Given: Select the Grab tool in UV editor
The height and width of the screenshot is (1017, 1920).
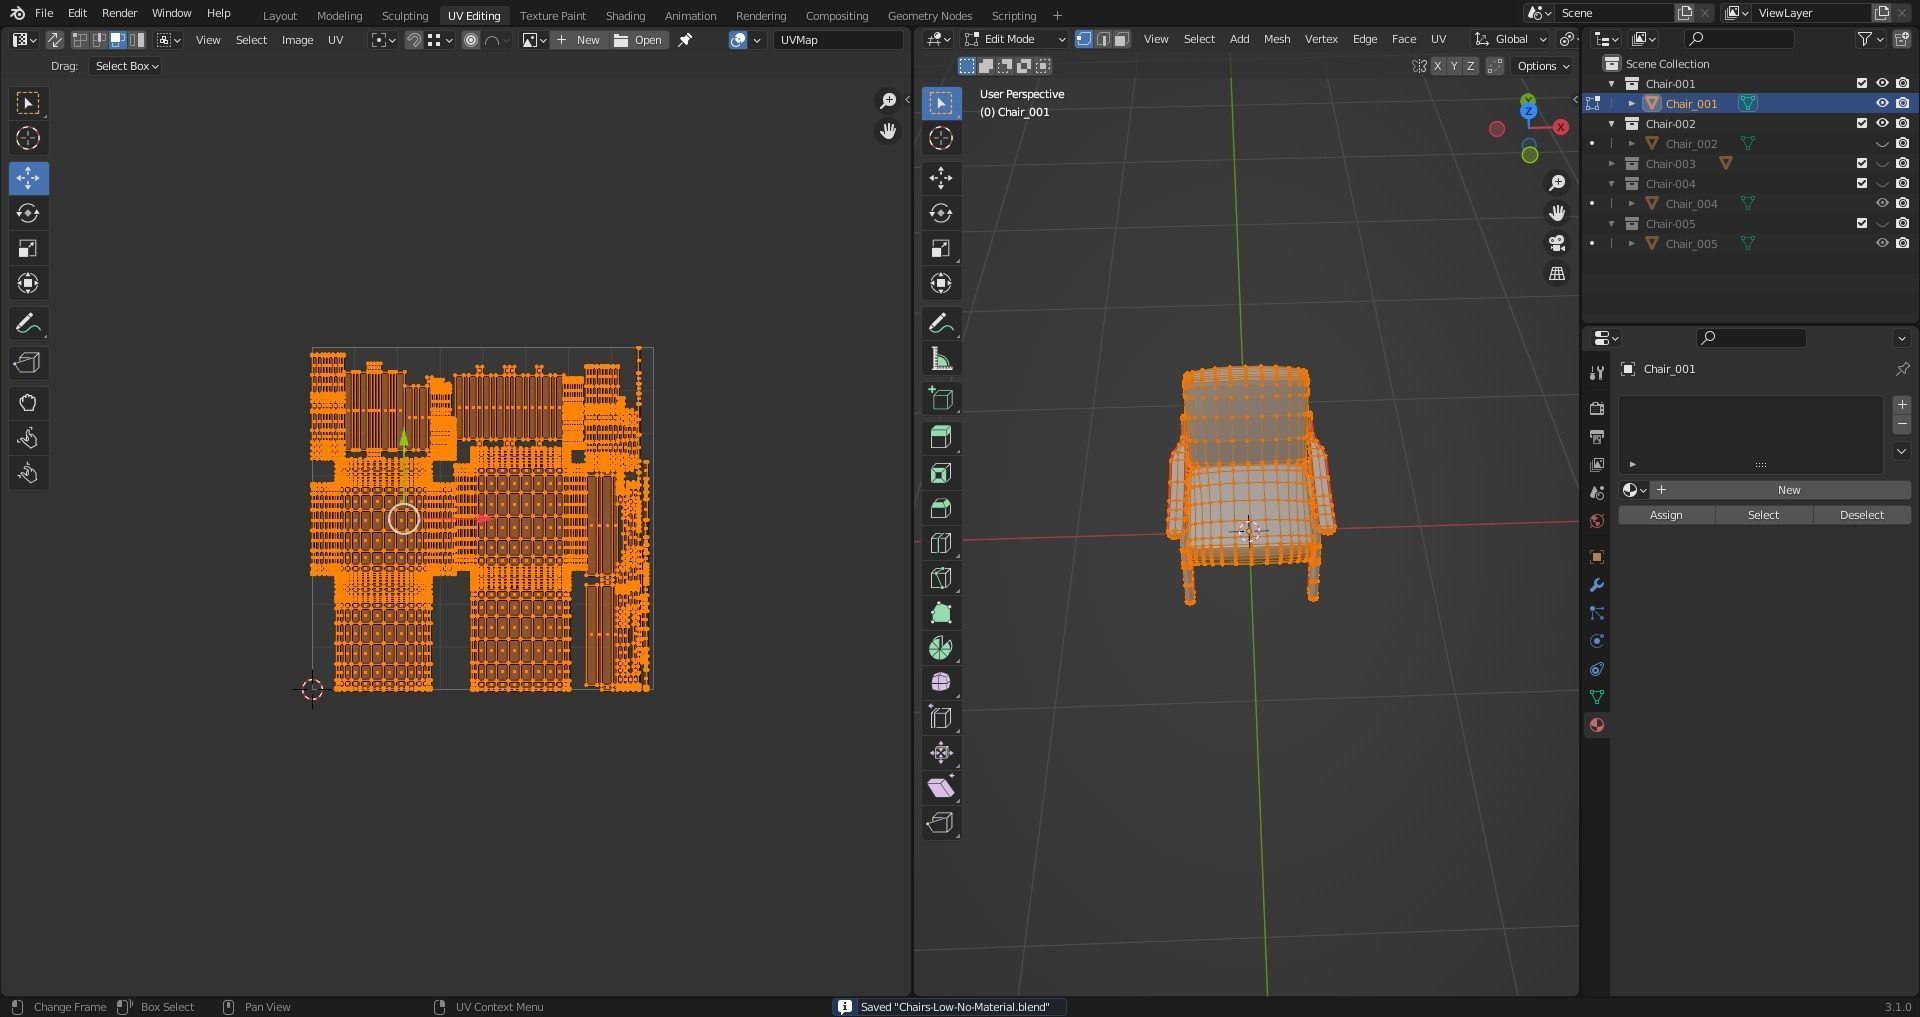Looking at the screenshot, I should click(28, 403).
